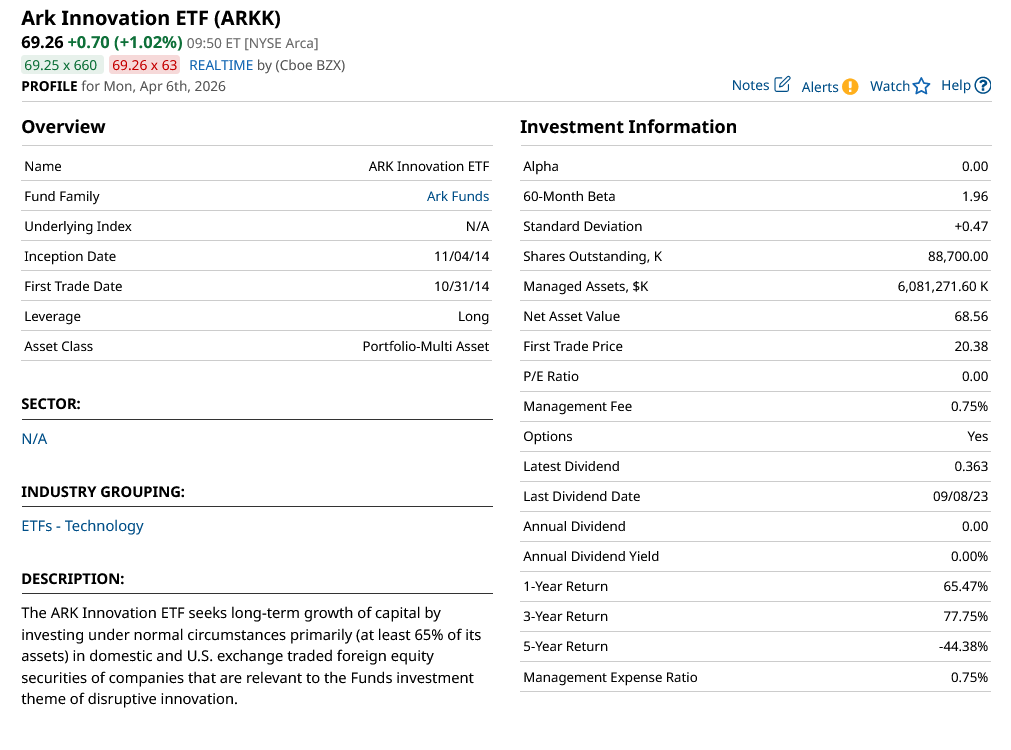
Task: Click the Notes edit pencil icon
Action: click(783, 85)
